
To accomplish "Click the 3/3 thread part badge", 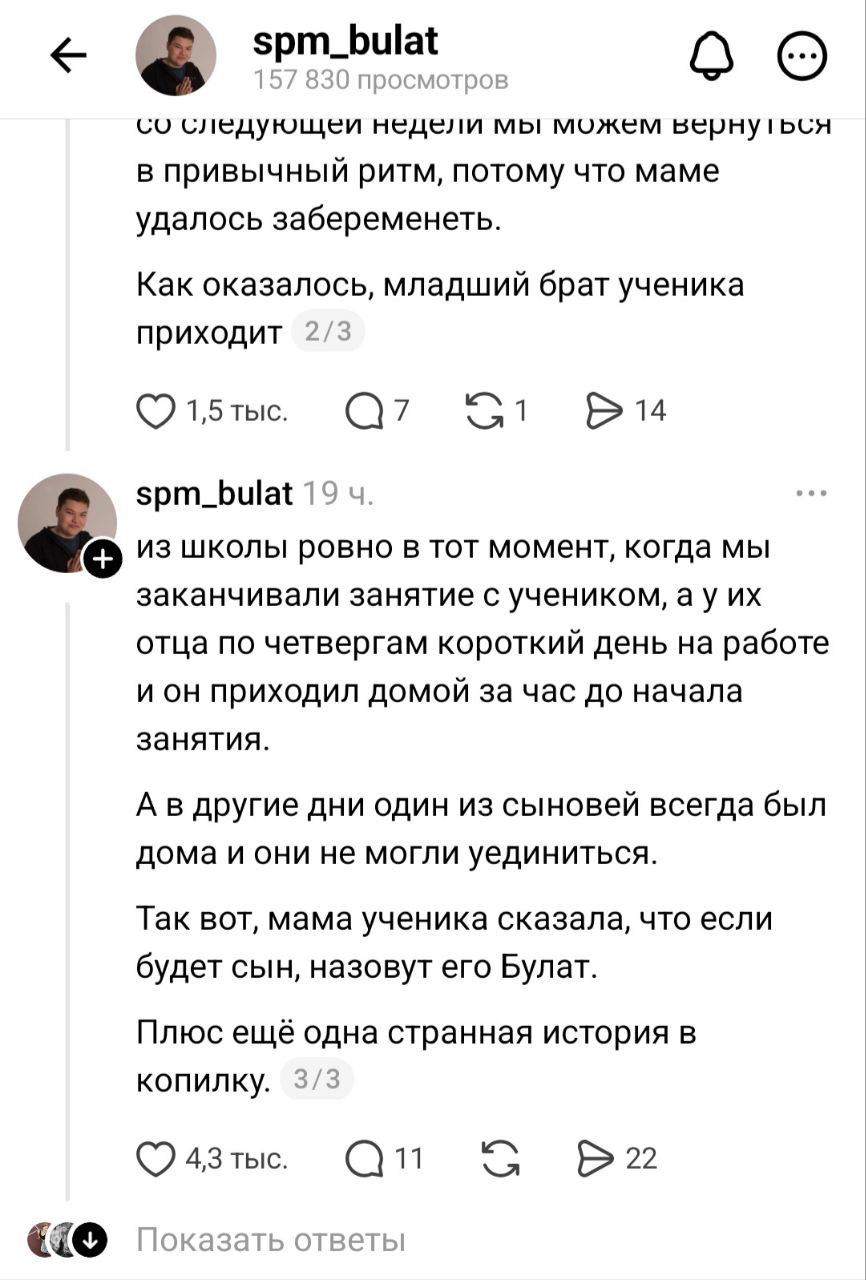I will [316, 1079].
